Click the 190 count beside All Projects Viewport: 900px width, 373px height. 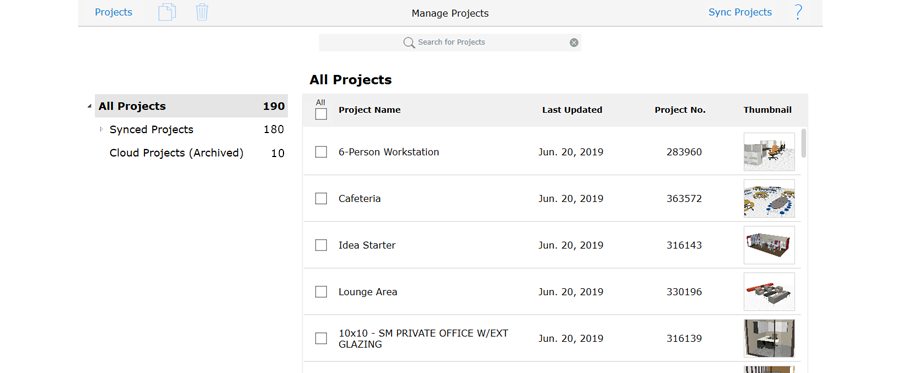click(x=274, y=106)
